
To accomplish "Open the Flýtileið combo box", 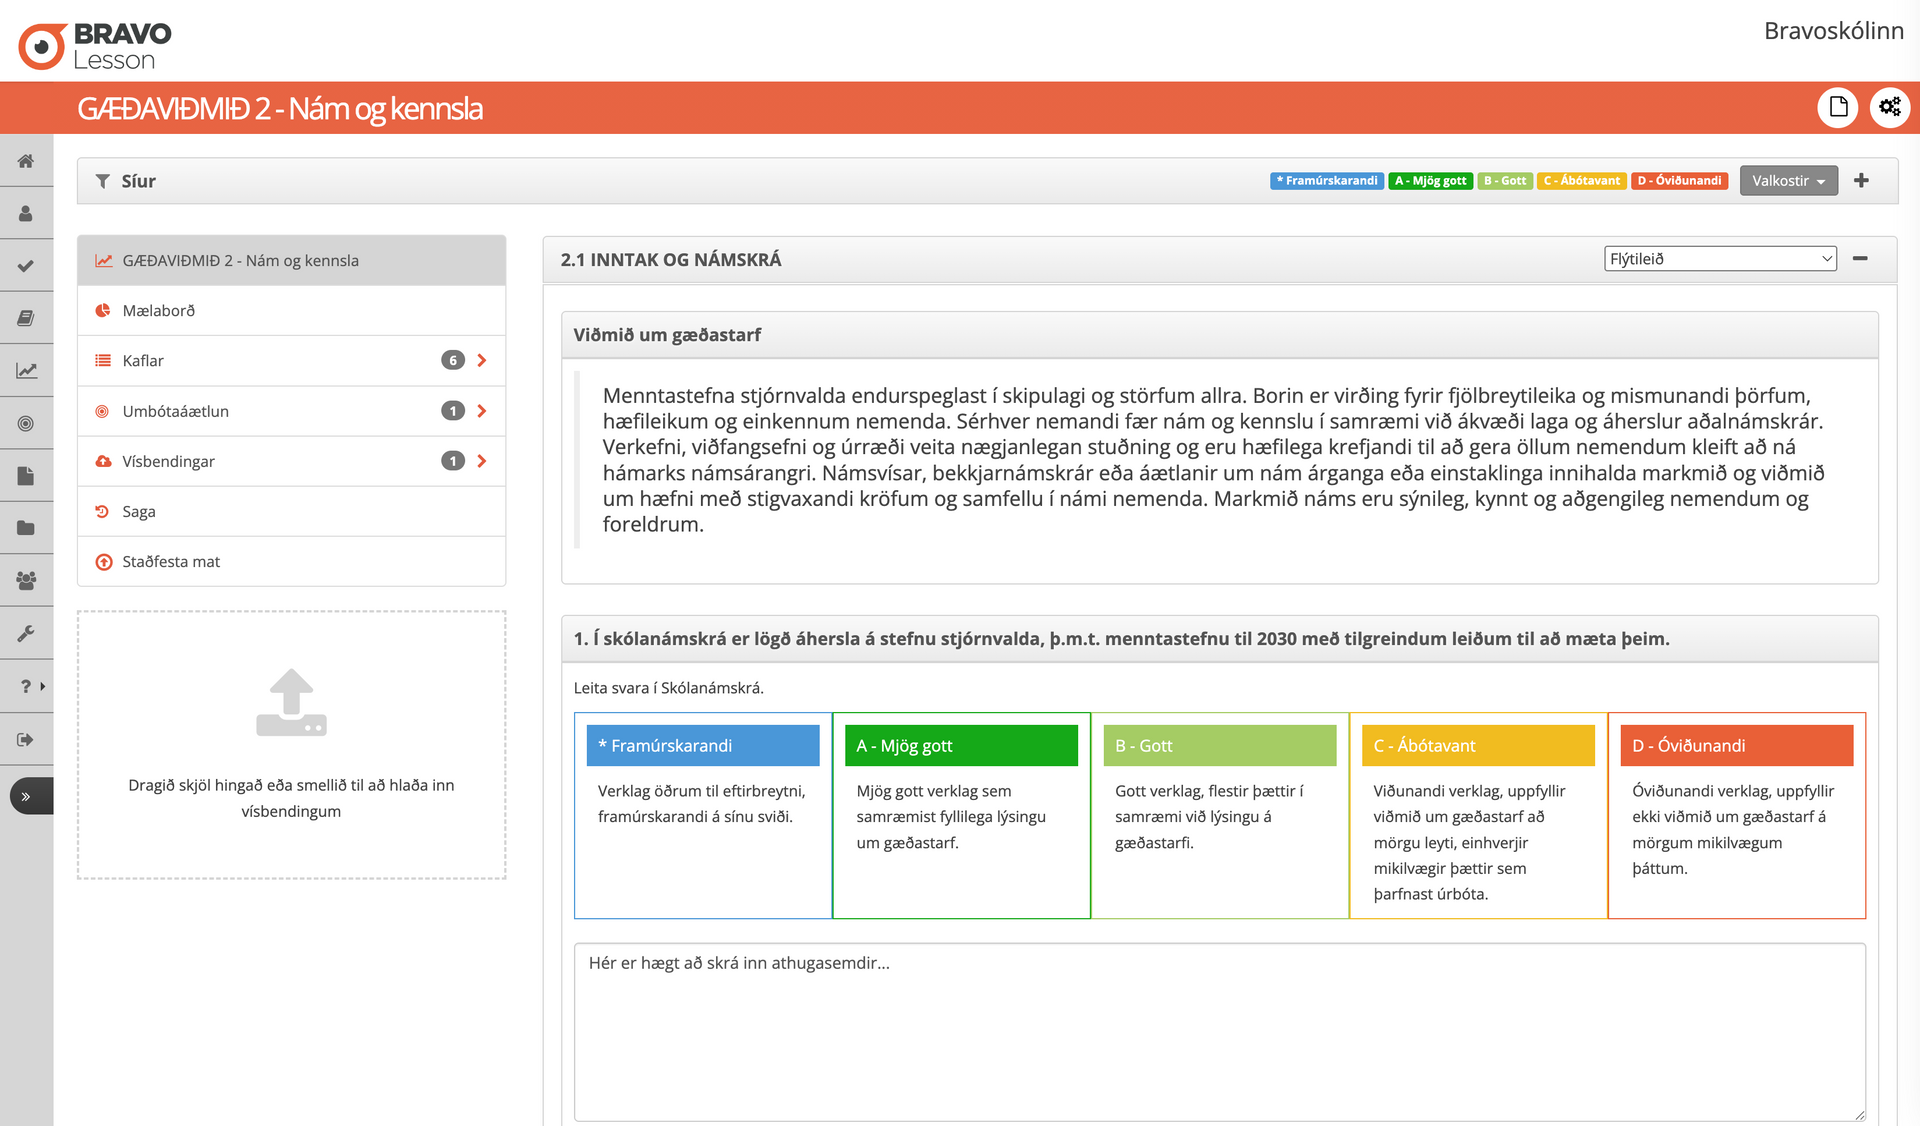I will pos(1720,259).
